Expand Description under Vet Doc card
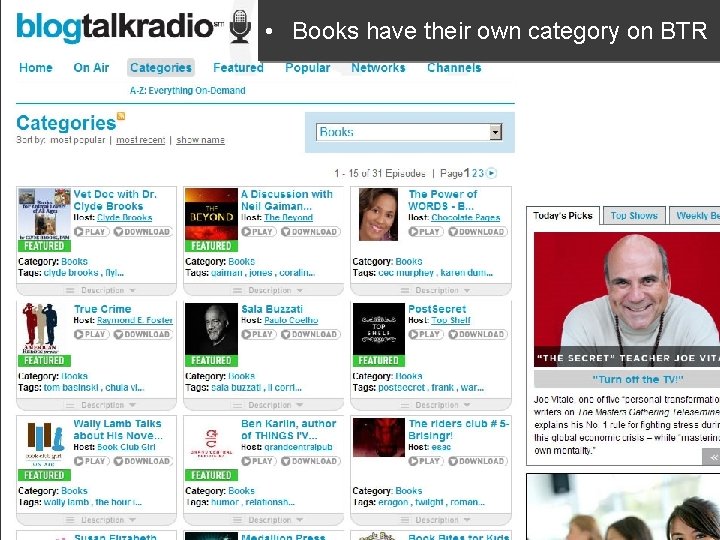This screenshot has width=720, height=540. coord(96,290)
